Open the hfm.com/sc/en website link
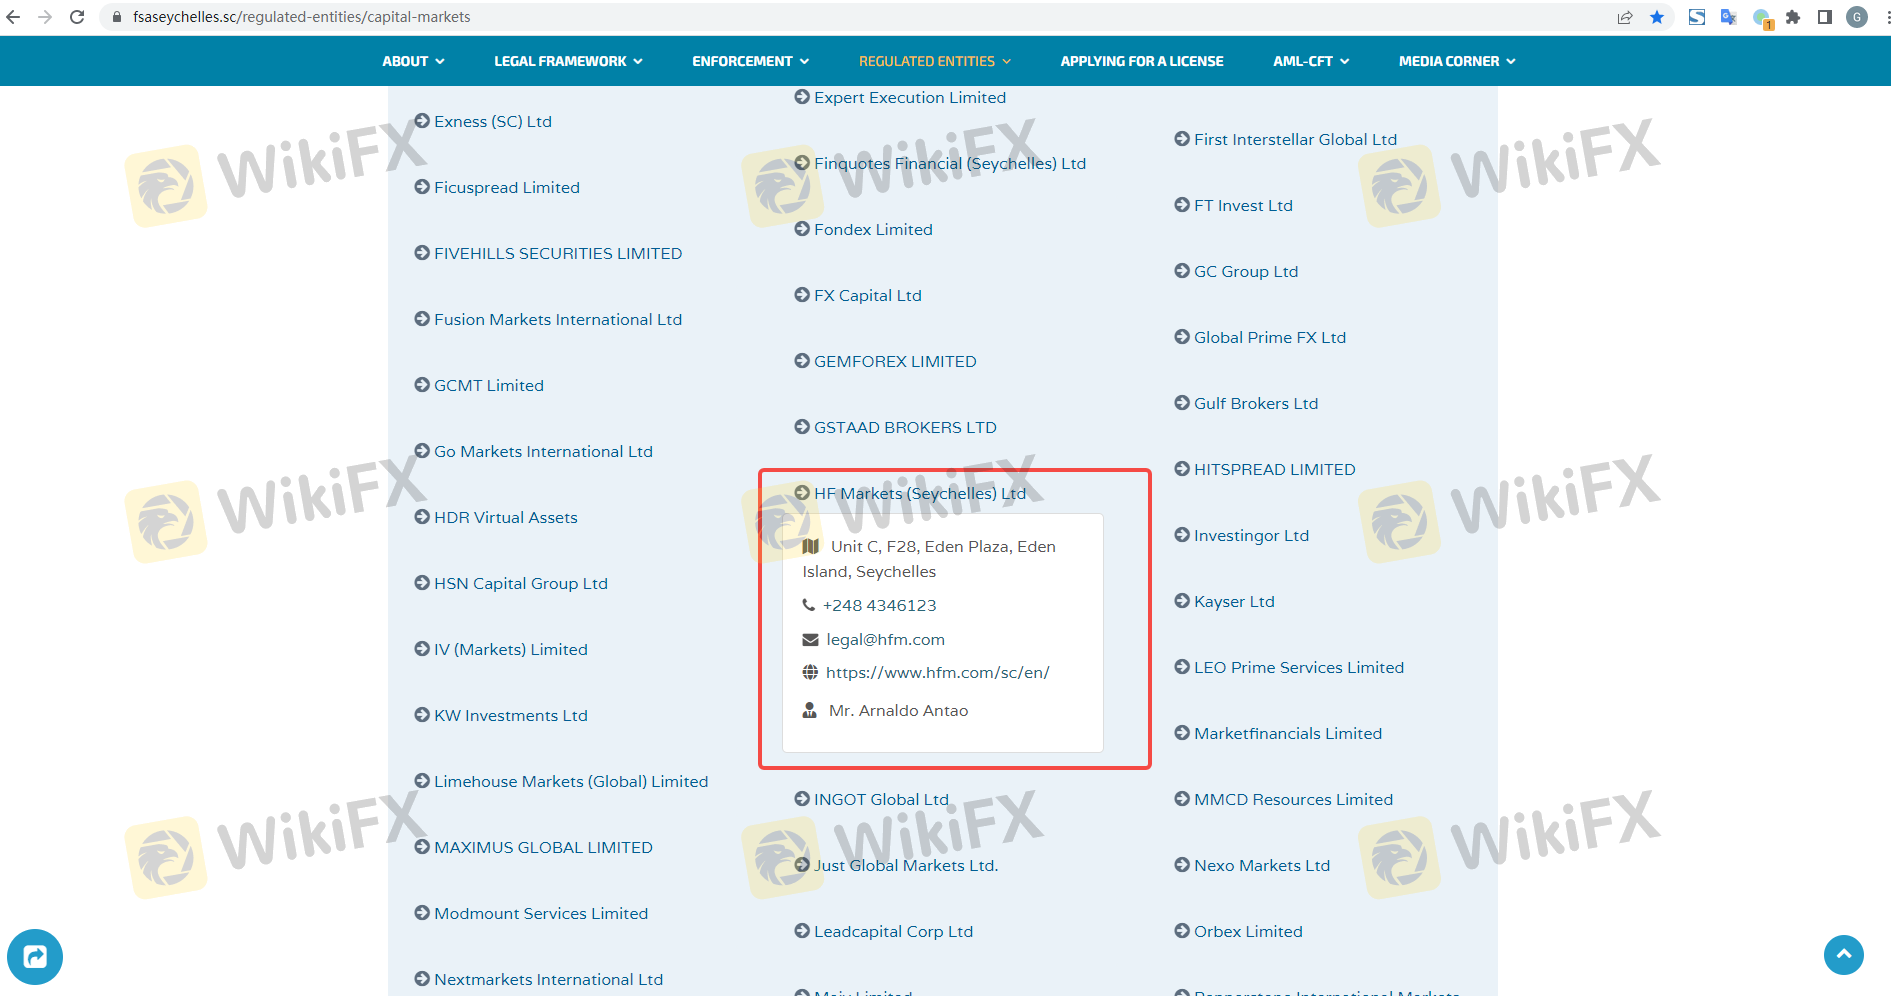 (x=937, y=673)
